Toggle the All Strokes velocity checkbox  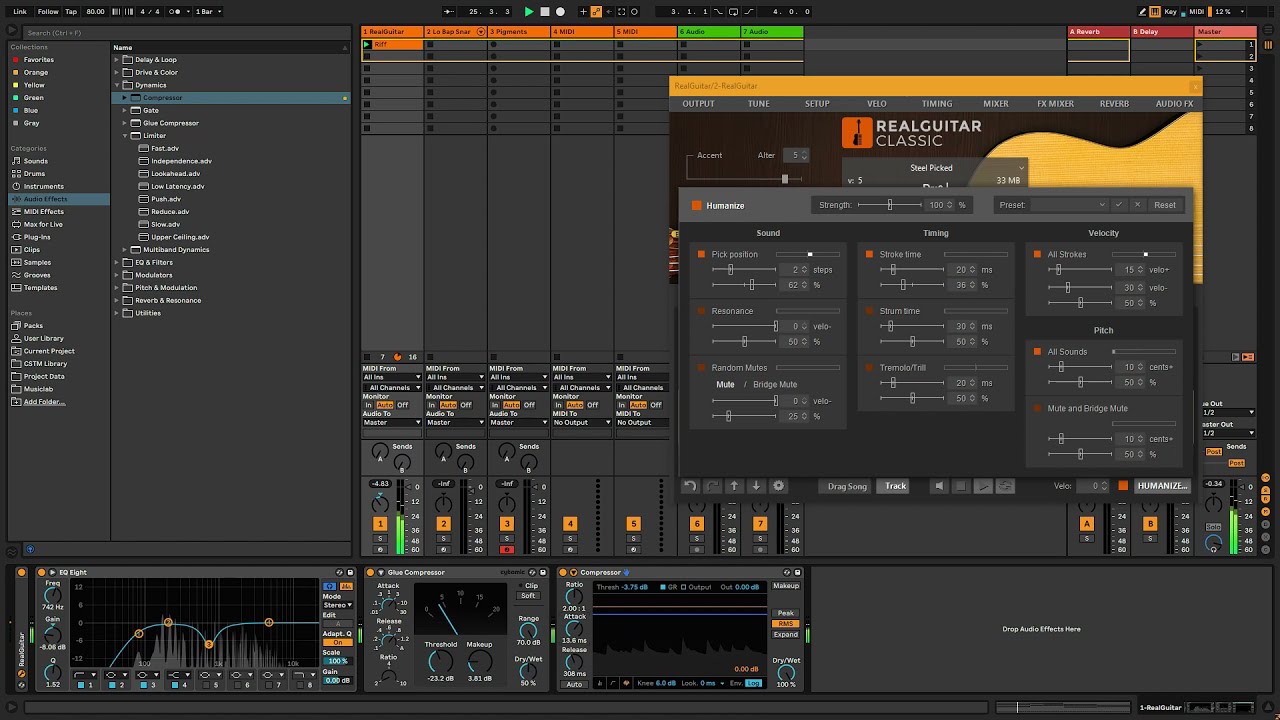[1038, 254]
